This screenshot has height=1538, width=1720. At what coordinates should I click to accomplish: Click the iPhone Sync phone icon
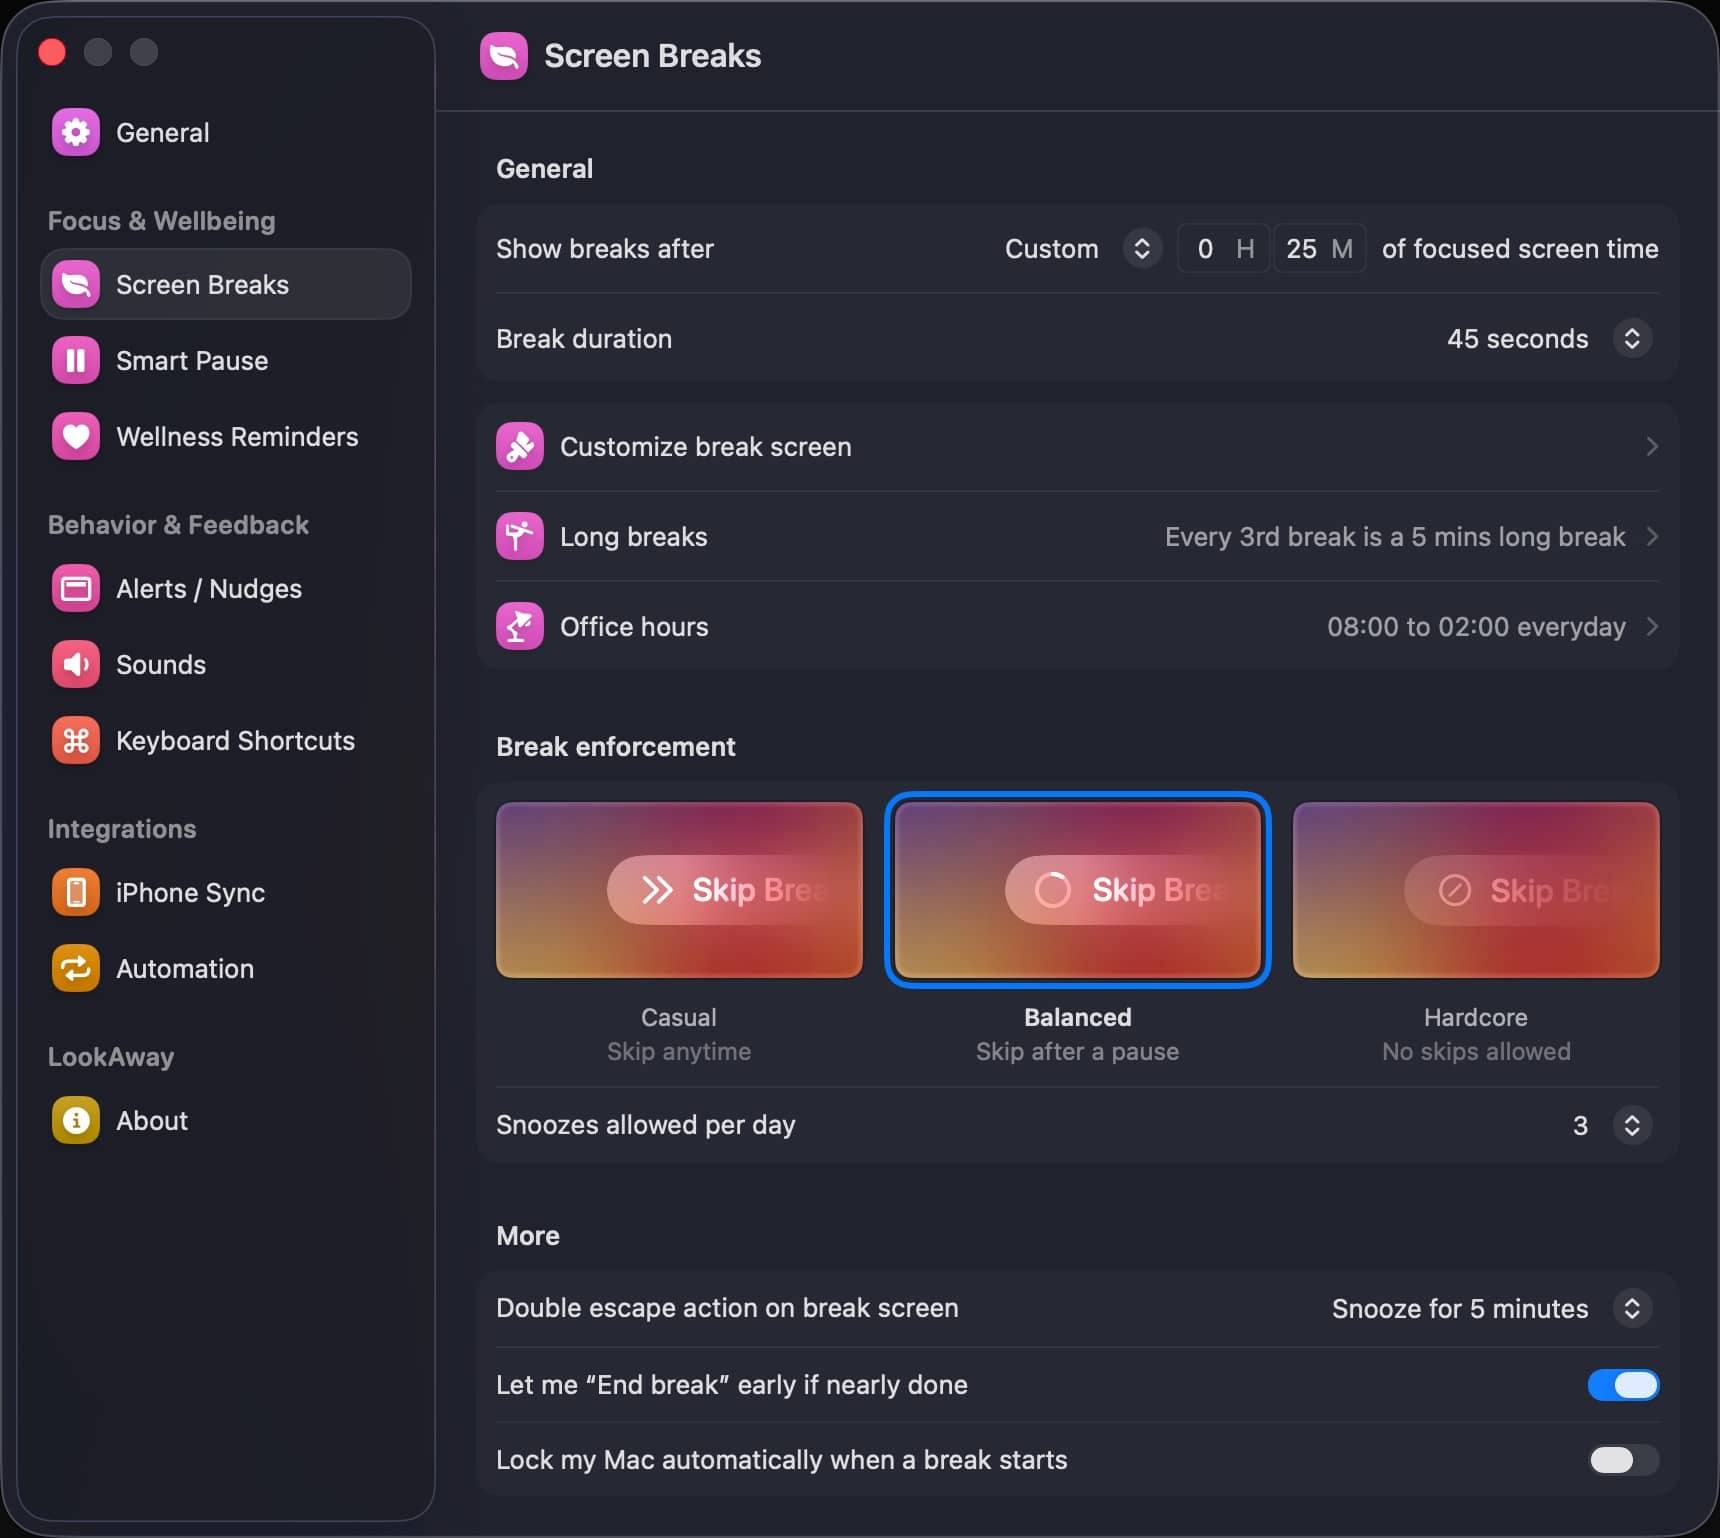(x=76, y=892)
